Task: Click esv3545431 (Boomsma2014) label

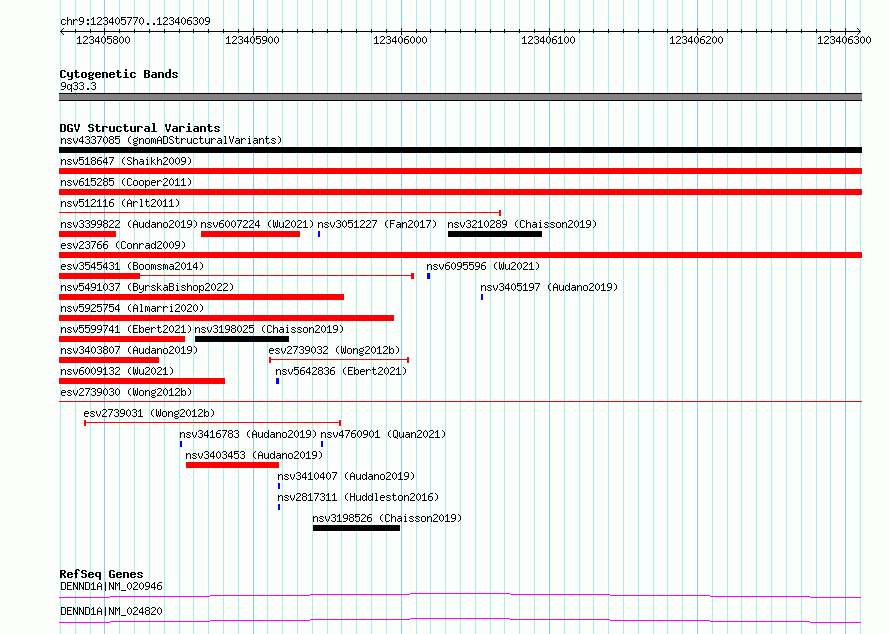Action: (132, 266)
